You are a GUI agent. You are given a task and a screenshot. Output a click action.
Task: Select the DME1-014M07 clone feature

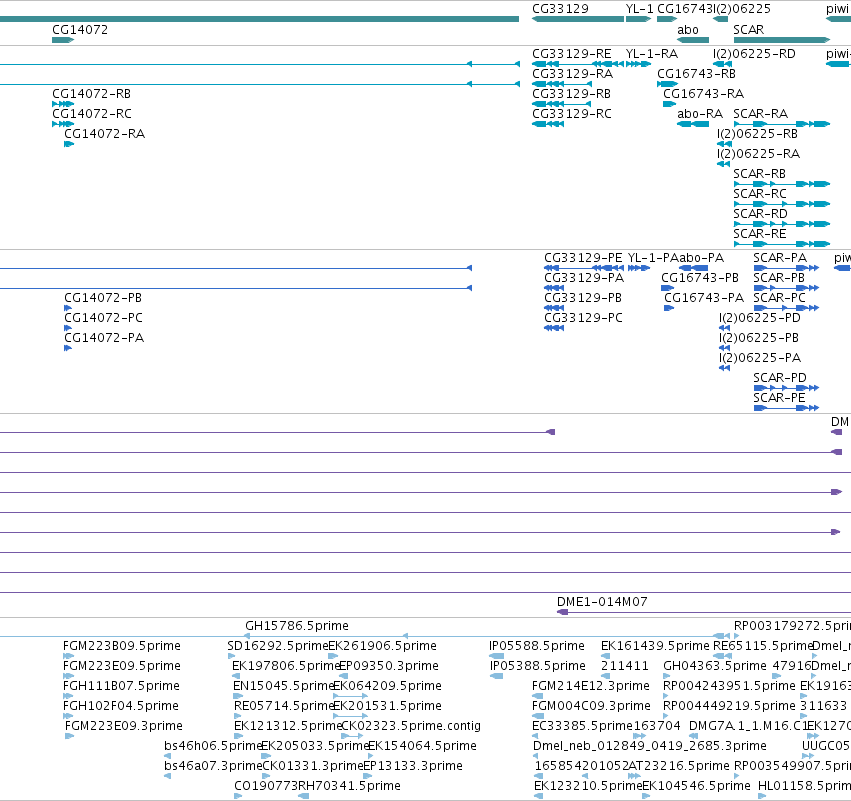[x=602, y=602]
